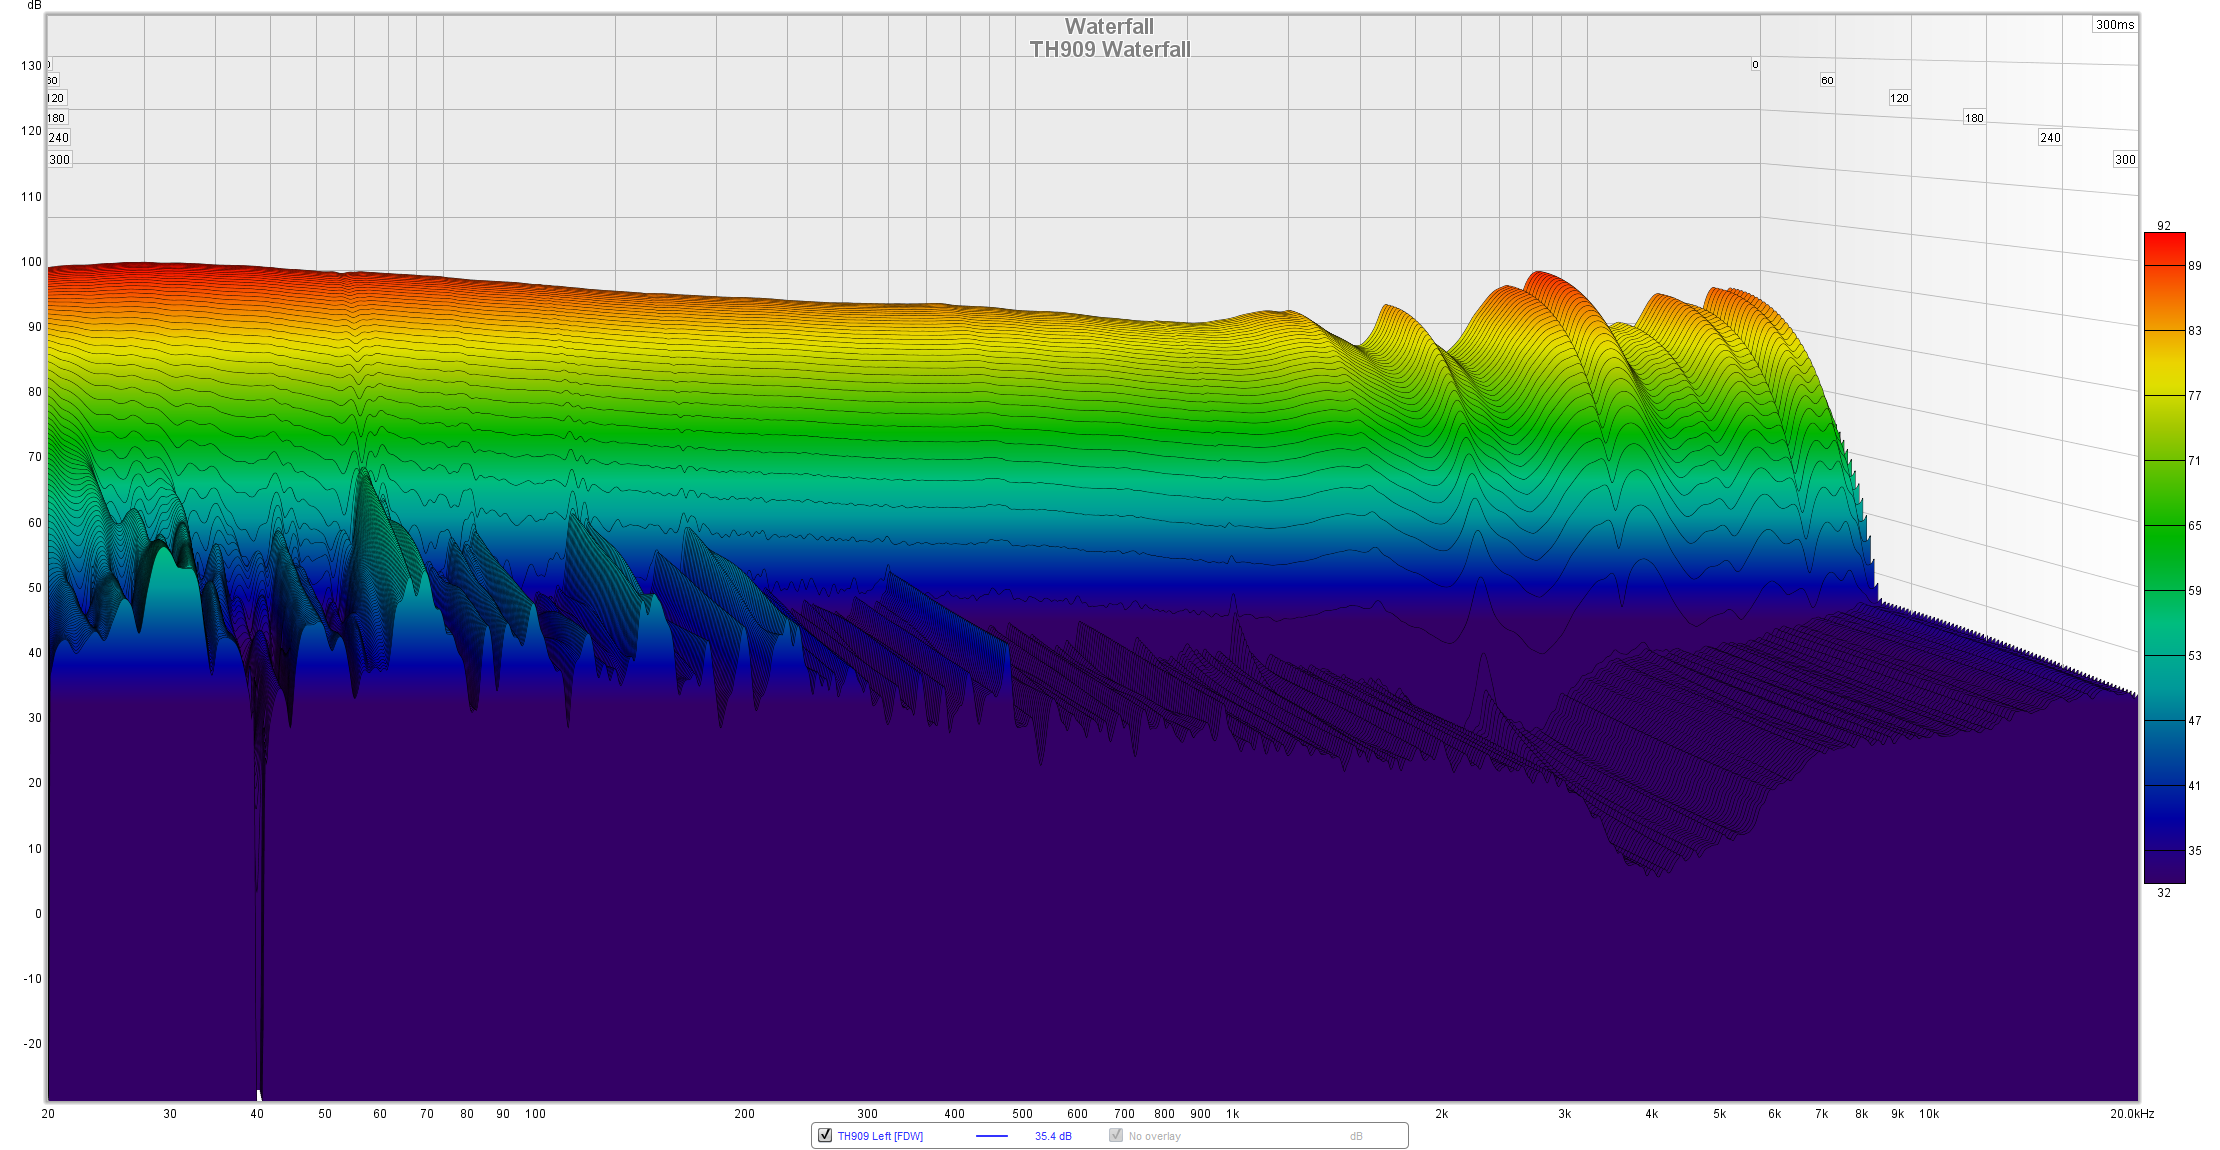Click the right-side 300 ms depth marker
The width and height of the screenshot is (2220, 1150).
coord(2125,160)
